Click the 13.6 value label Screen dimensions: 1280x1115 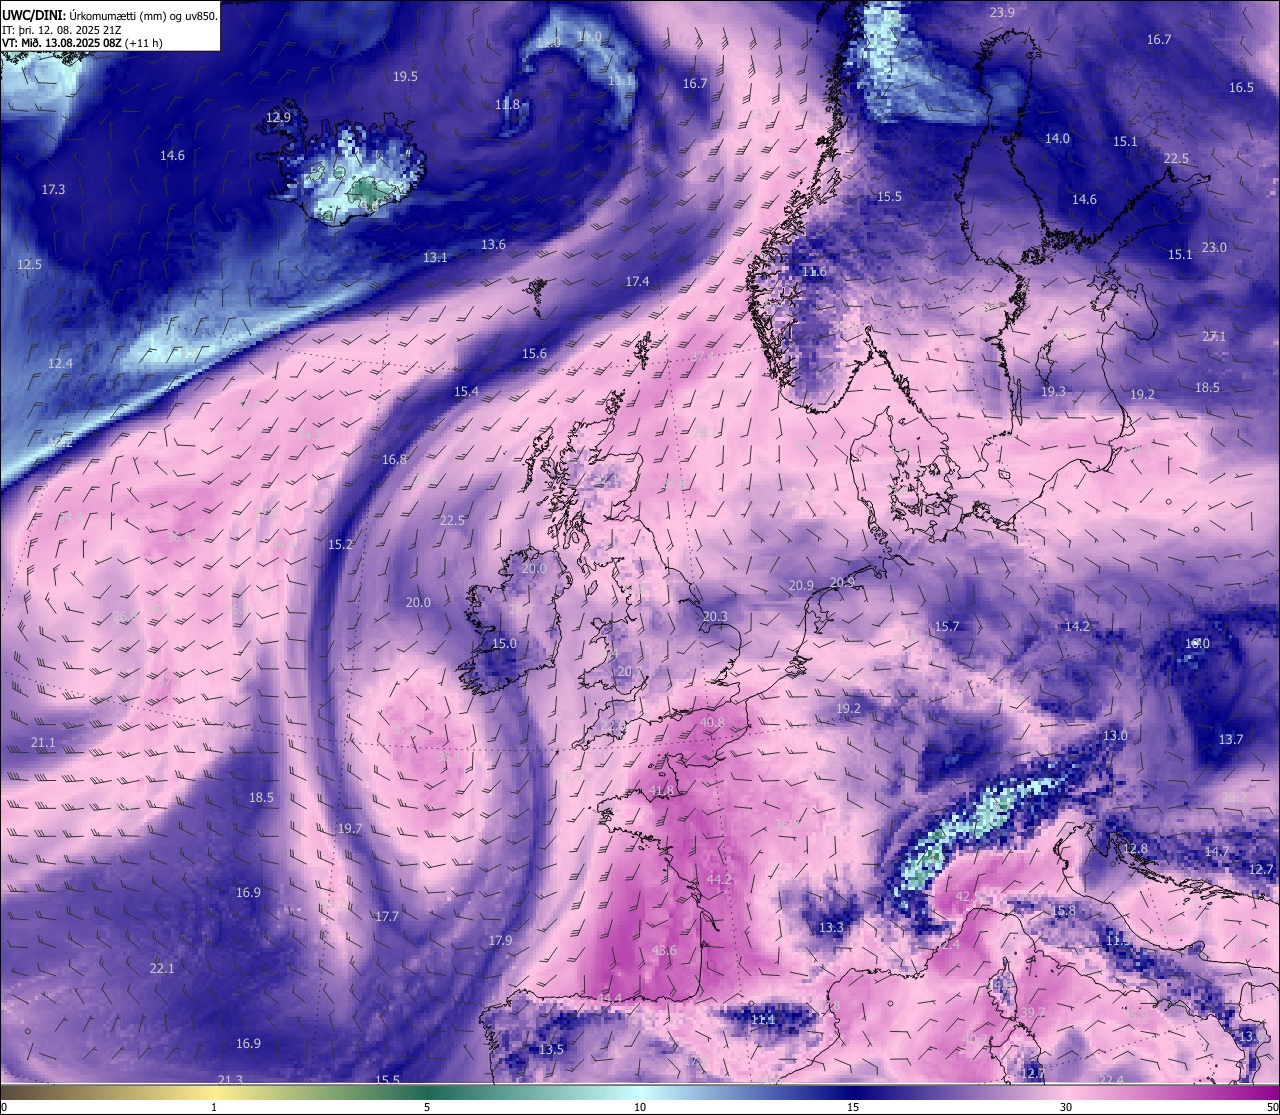coord(493,245)
